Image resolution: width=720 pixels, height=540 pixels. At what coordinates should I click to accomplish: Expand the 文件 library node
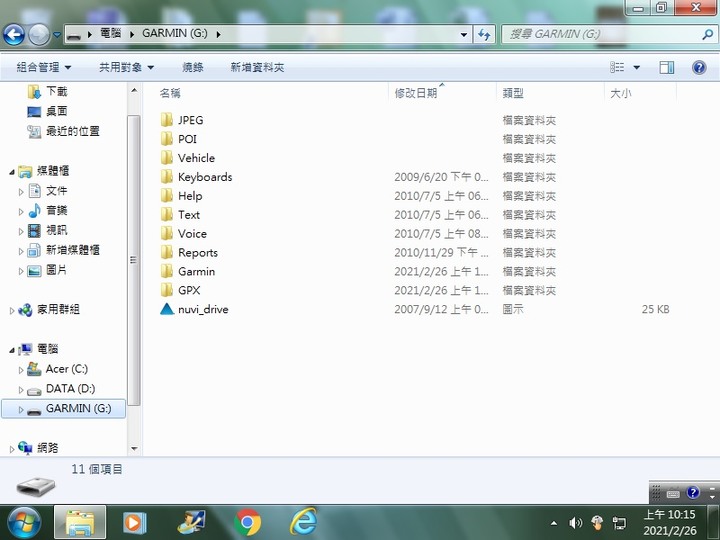(x=21, y=191)
